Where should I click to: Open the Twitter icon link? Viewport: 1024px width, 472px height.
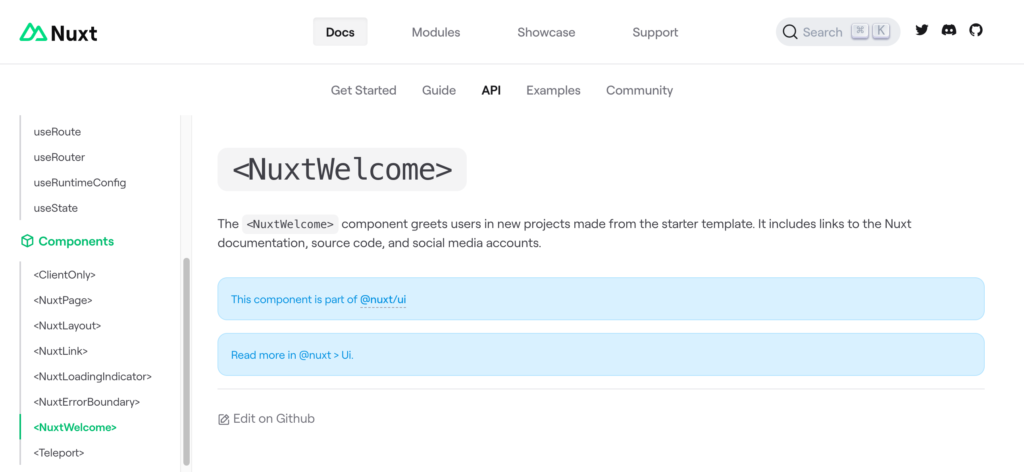tap(922, 31)
